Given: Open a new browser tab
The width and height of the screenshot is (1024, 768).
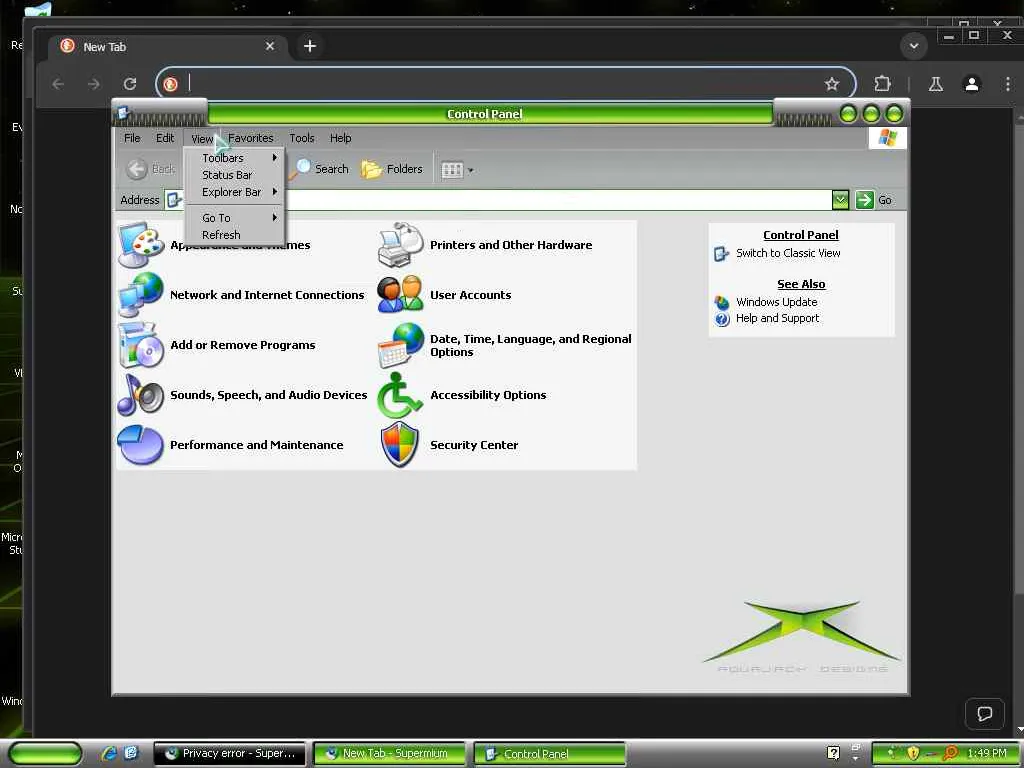Looking at the screenshot, I should [x=310, y=46].
